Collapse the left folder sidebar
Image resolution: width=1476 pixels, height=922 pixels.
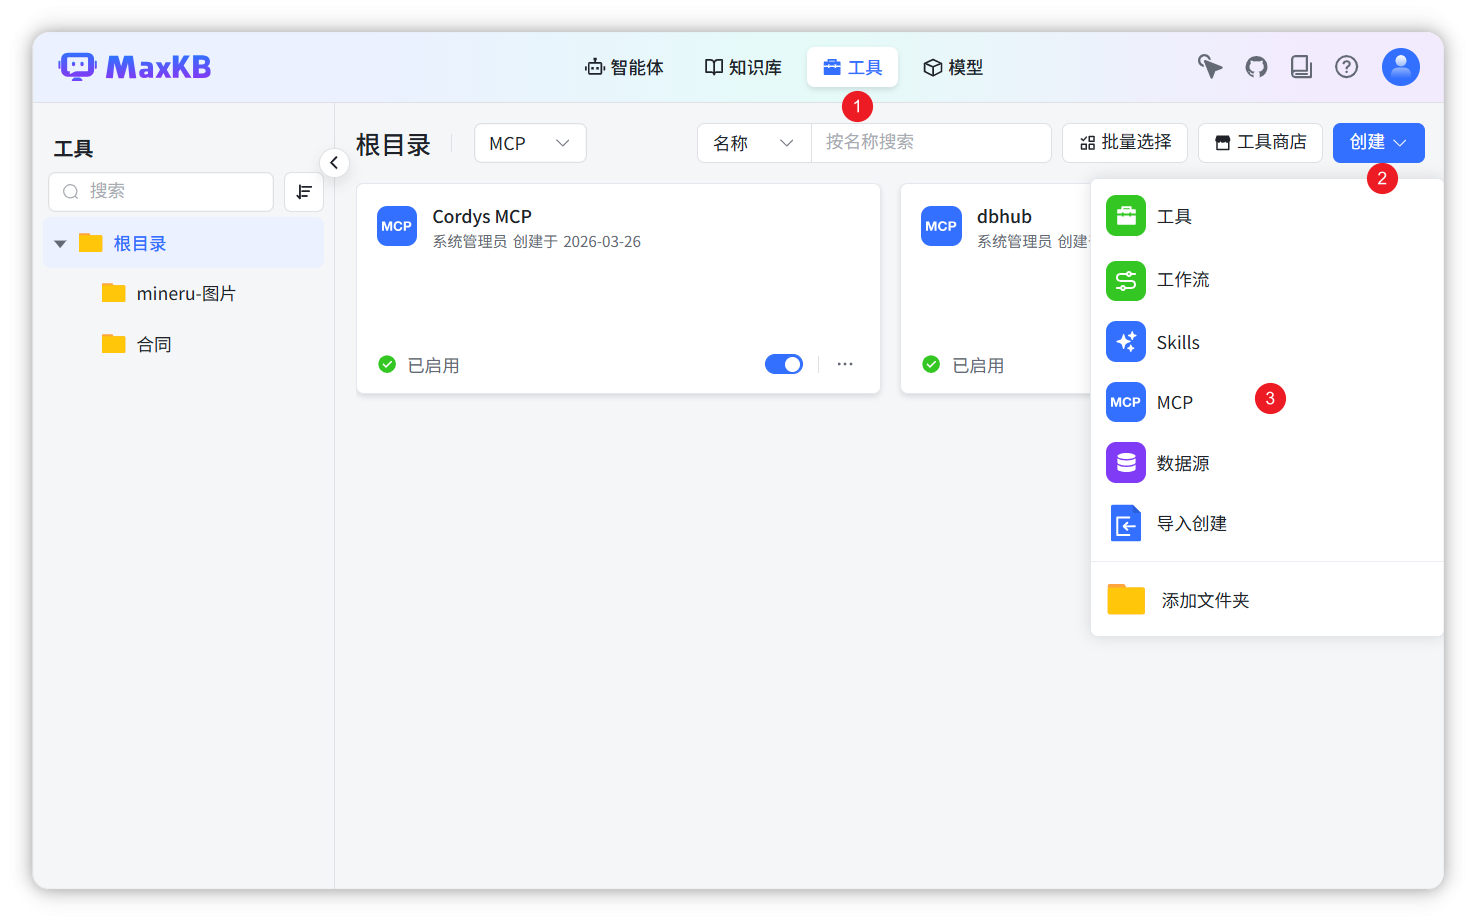(x=334, y=162)
